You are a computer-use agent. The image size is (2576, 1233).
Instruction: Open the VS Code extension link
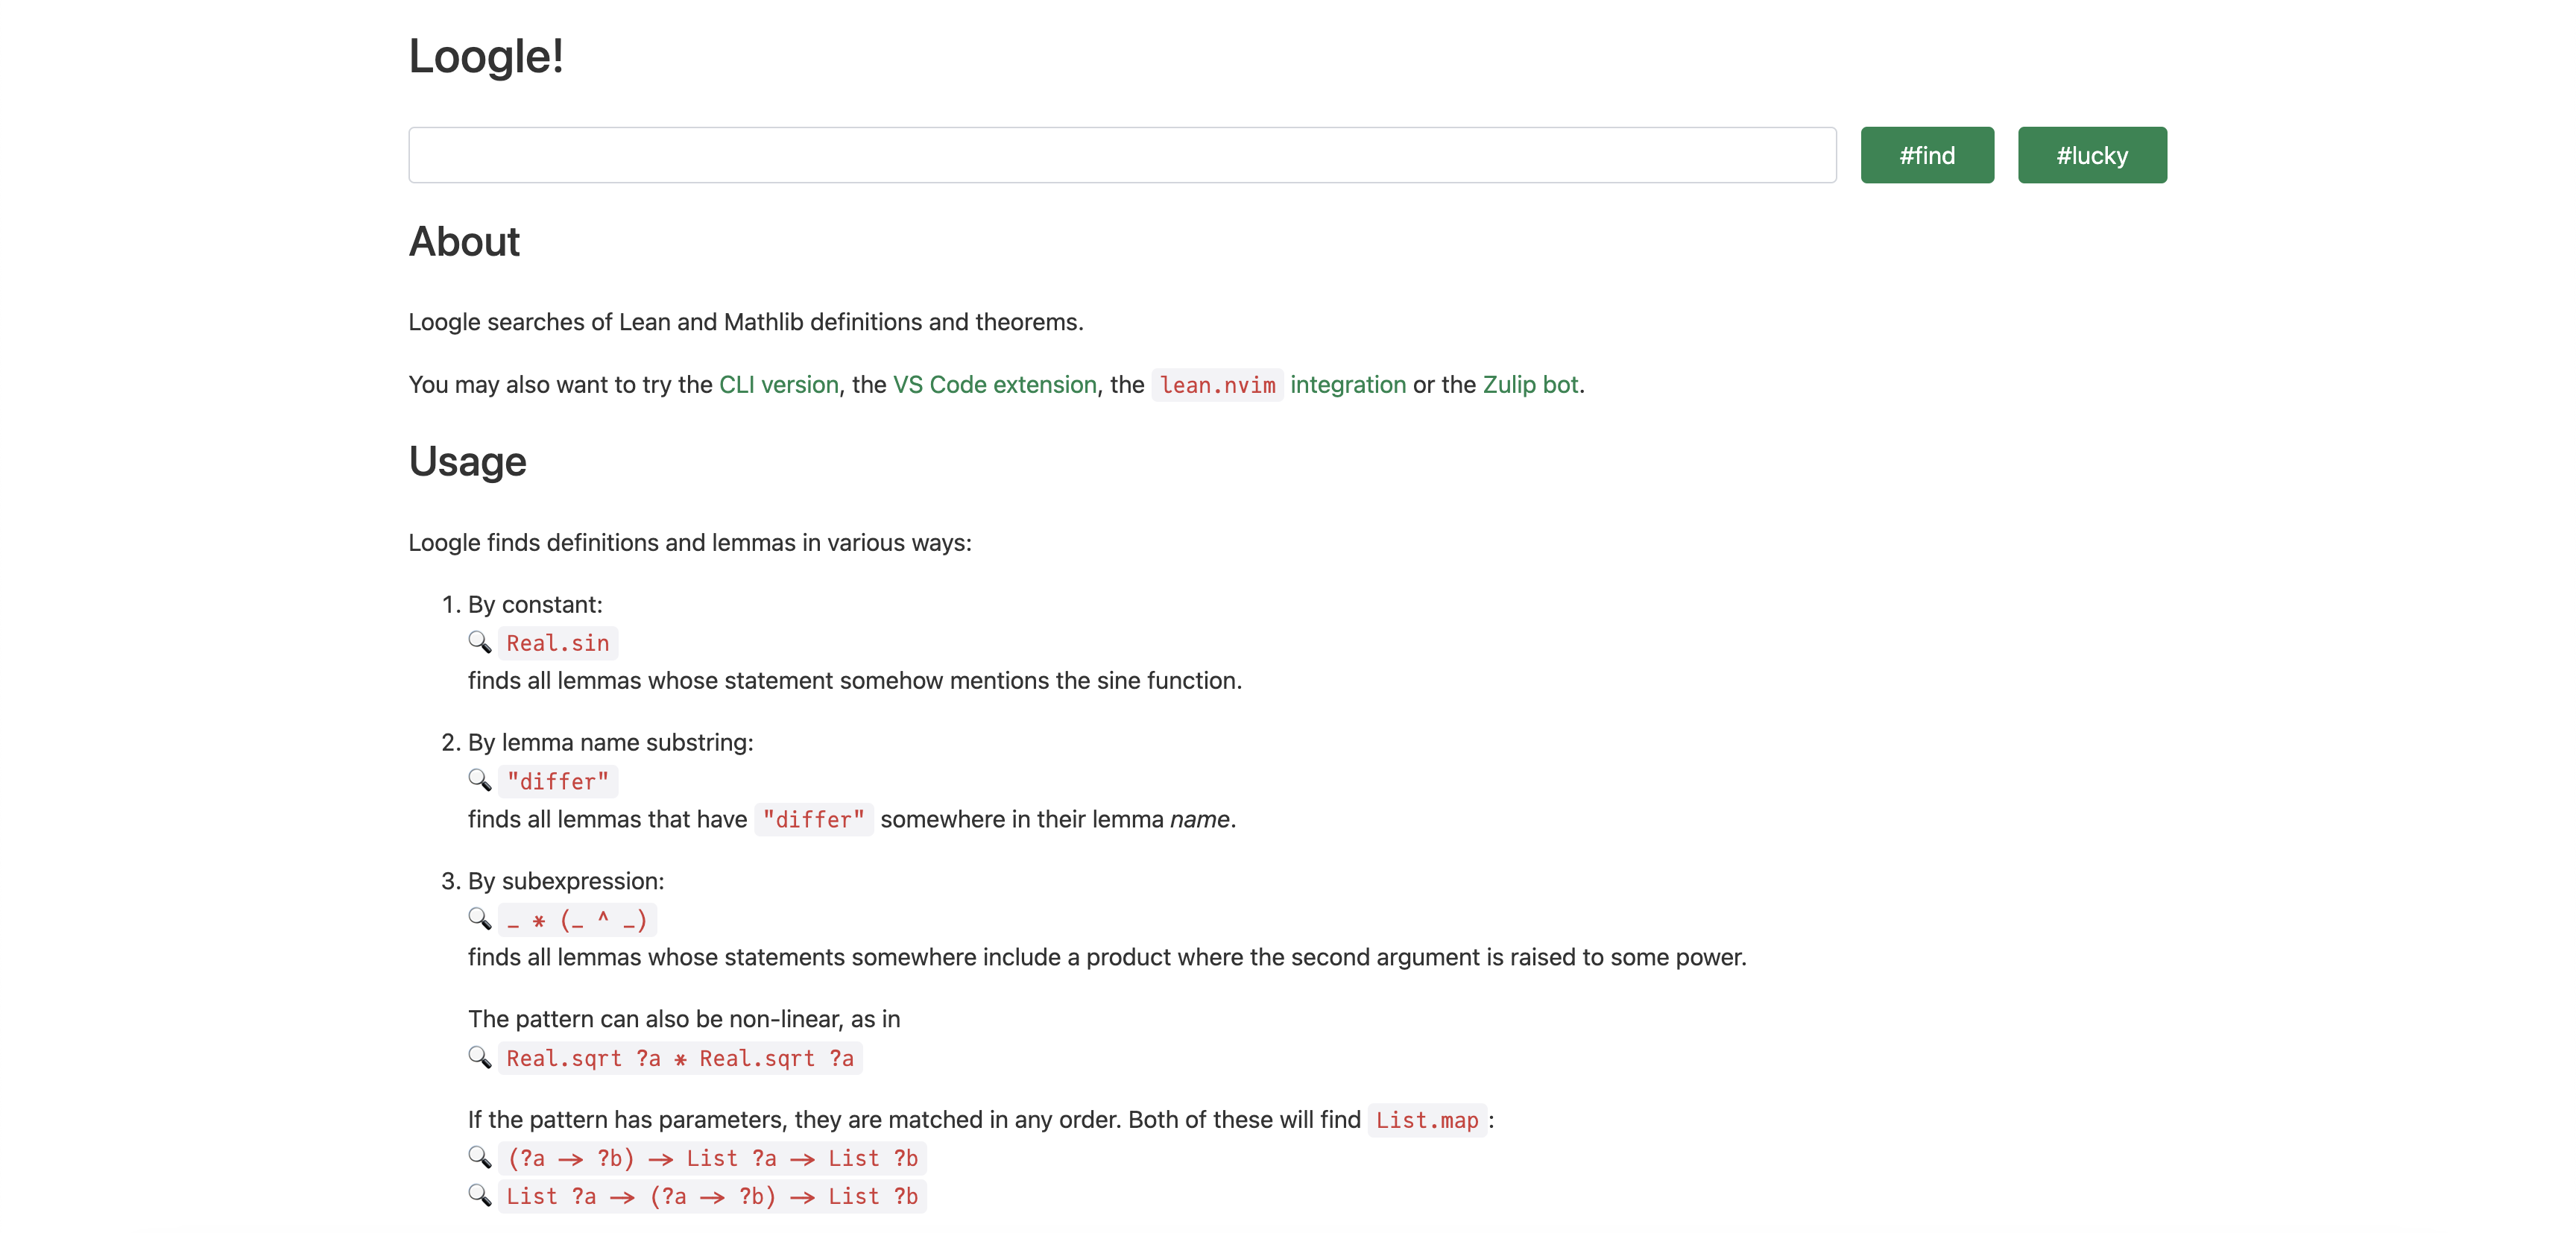pos(994,385)
